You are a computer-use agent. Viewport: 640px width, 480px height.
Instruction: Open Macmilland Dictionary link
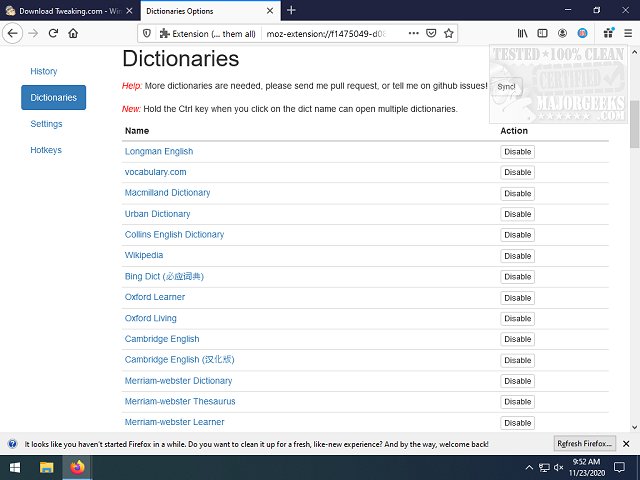(x=167, y=193)
